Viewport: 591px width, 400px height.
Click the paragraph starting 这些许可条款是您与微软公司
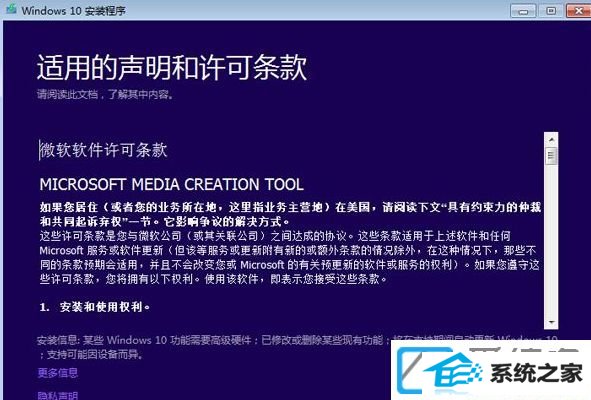click(x=289, y=257)
